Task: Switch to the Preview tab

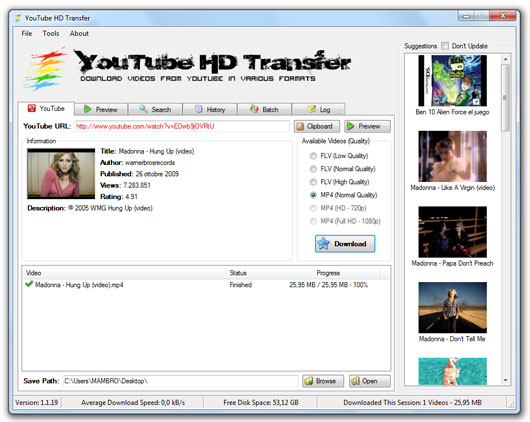Action: (101, 109)
